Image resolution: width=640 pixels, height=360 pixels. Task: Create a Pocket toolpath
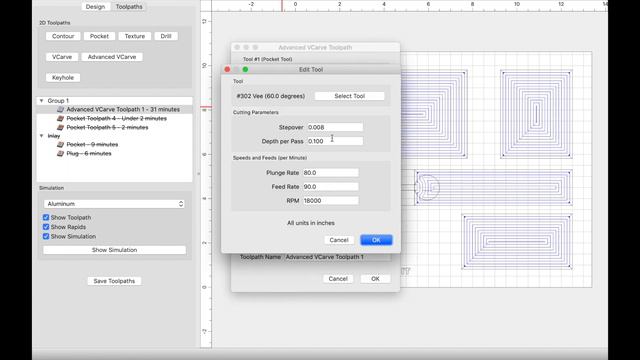coord(99,36)
